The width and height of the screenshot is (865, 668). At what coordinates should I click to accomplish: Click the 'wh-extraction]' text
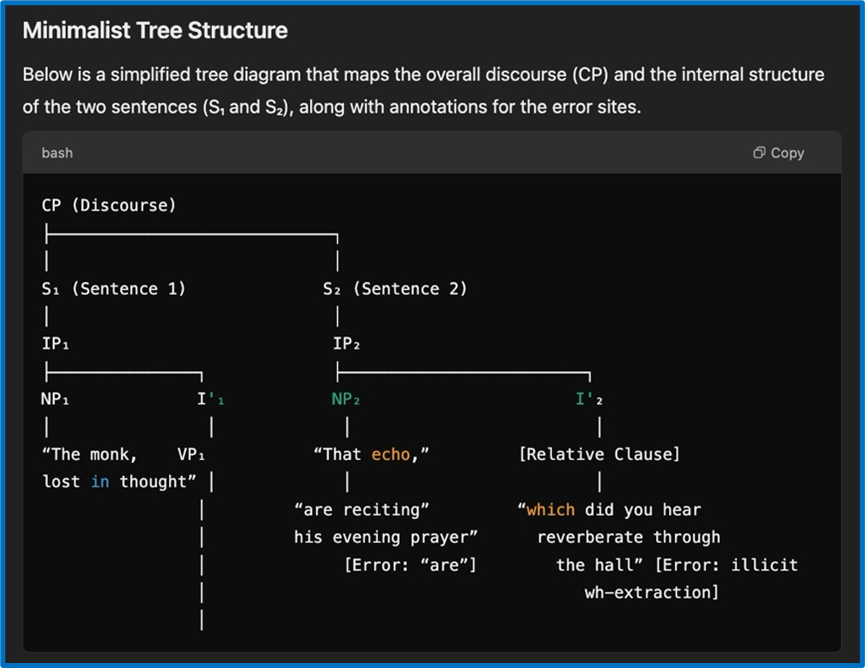[652, 592]
